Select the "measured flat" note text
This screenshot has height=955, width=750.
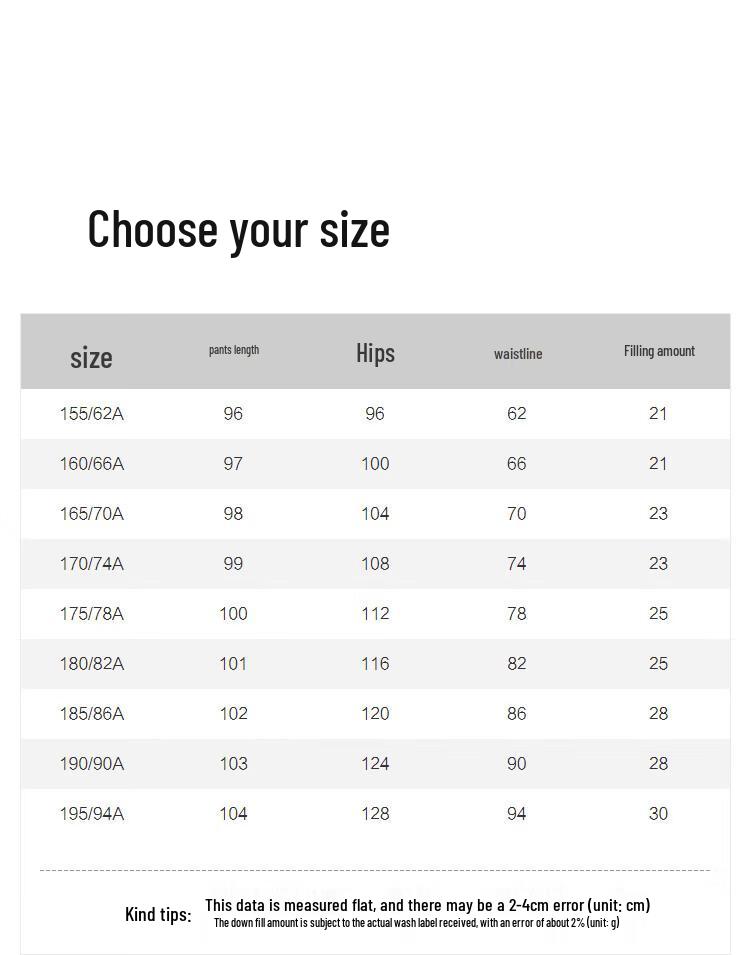(427, 905)
